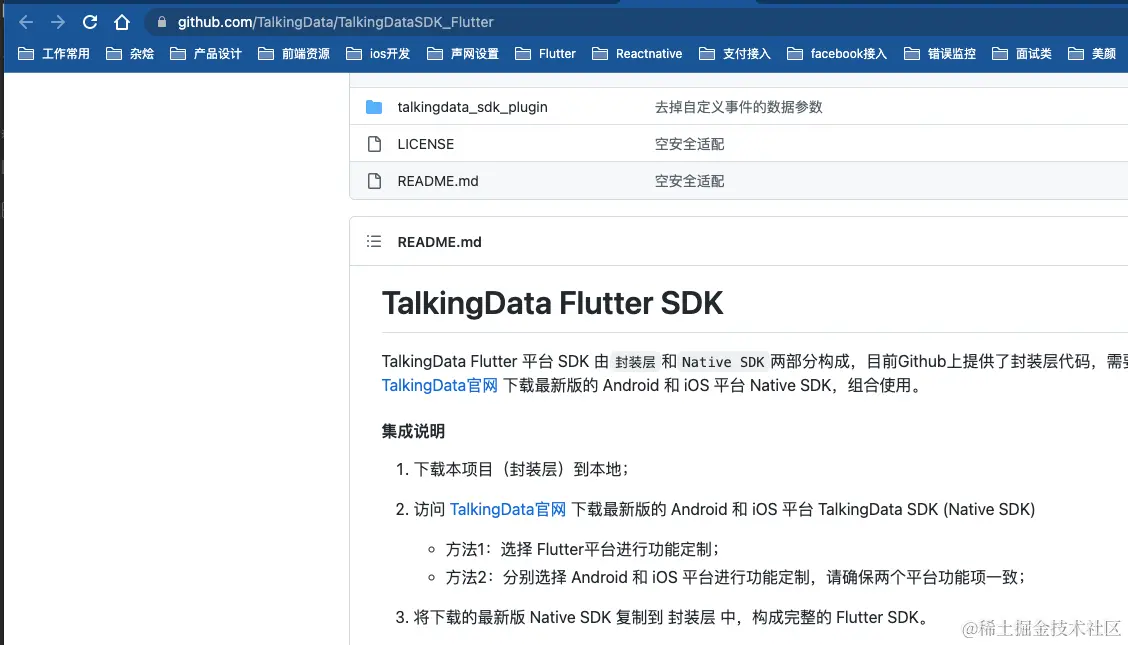Focus the github.com address bar URL
The width and height of the screenshot is (1128, 645).
tap(335, 22)
